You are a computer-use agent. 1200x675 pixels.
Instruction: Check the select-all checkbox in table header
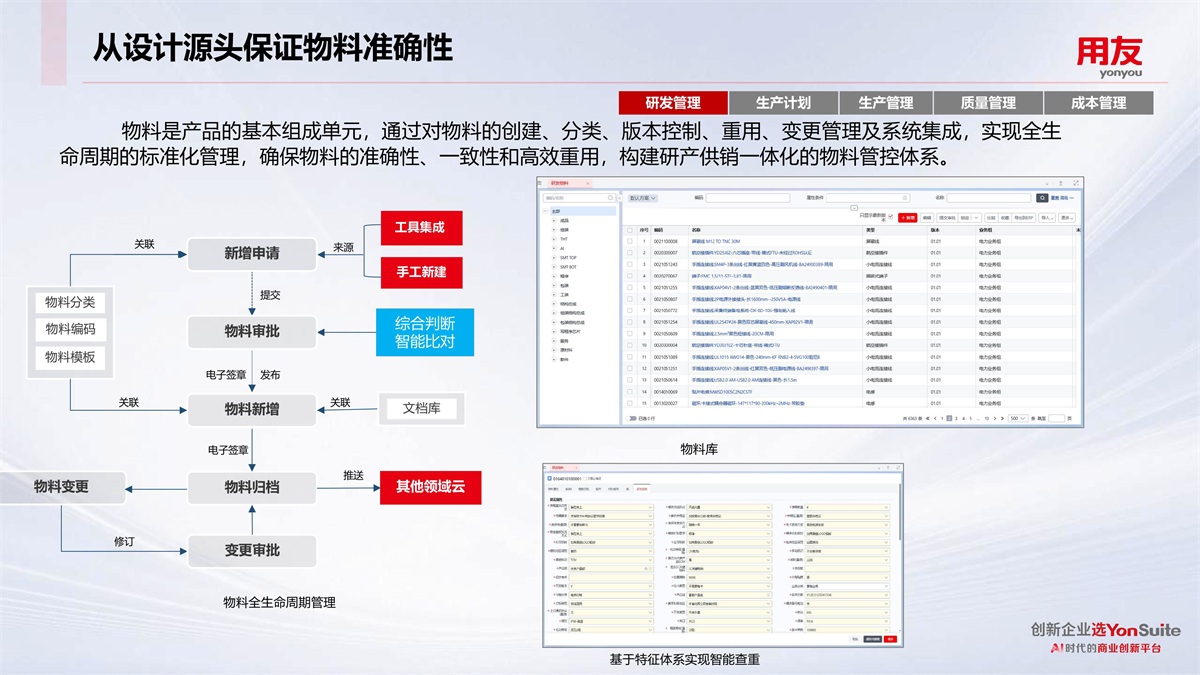(x=629, y=230)
